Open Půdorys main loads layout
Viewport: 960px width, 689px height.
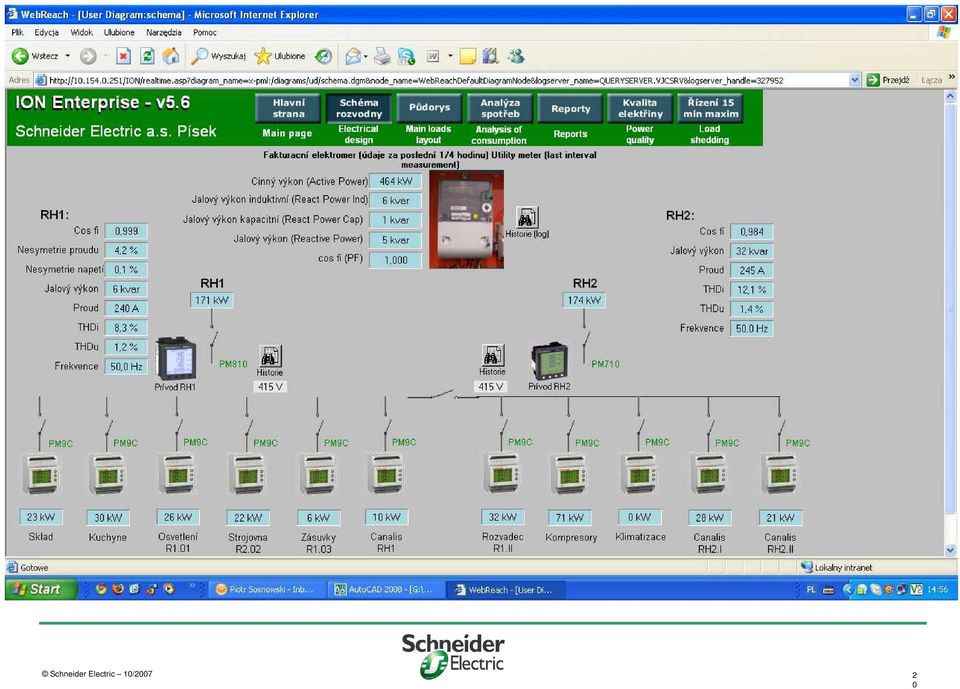pos(429,108)
